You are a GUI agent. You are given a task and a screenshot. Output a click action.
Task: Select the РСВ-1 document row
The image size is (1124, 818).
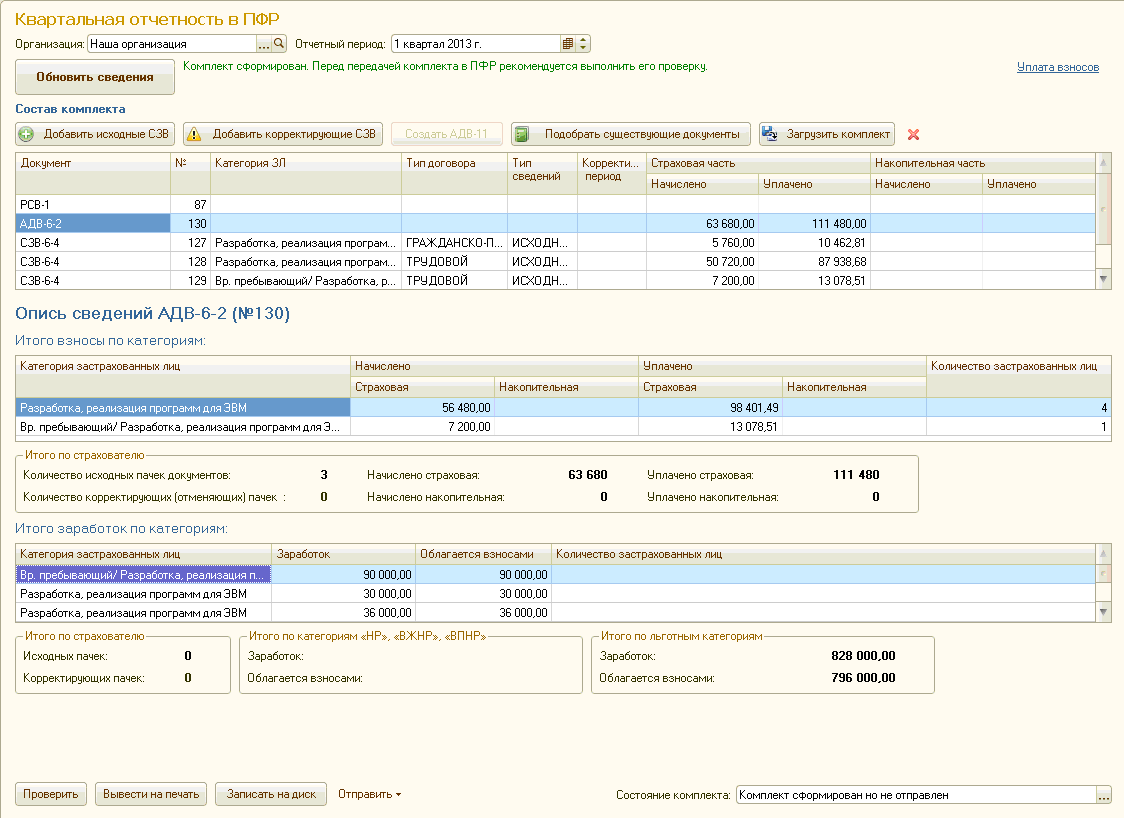pos(90,205)
